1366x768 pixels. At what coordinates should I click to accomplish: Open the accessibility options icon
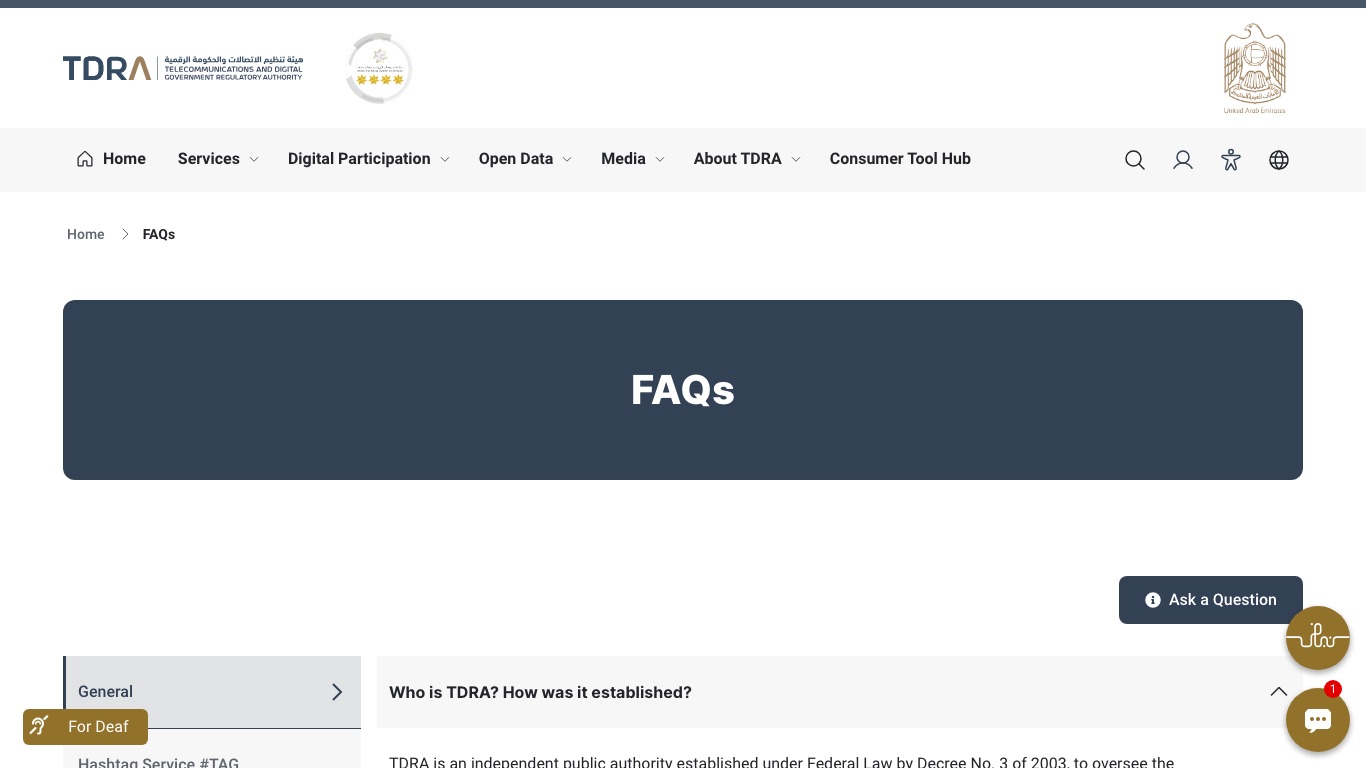tap(1231, 160)
